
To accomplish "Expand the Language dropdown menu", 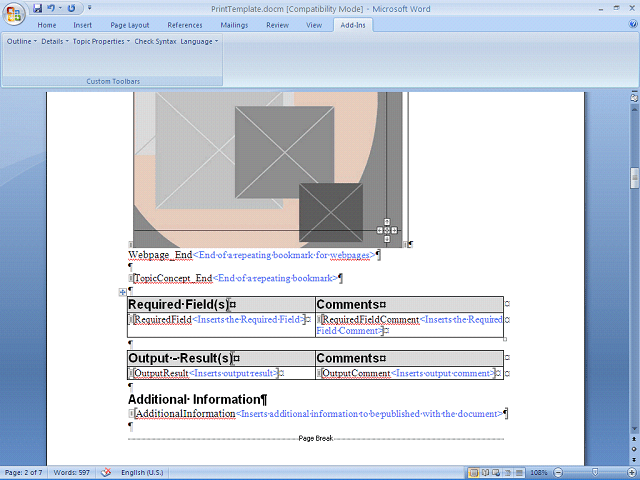I will pos(199,42).
